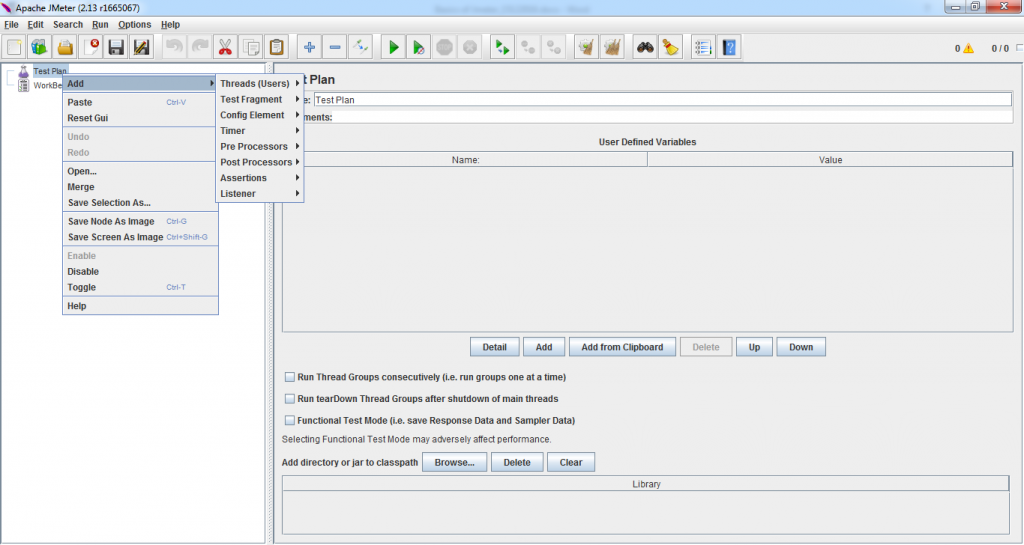Expand the Listener submenu

260,193
